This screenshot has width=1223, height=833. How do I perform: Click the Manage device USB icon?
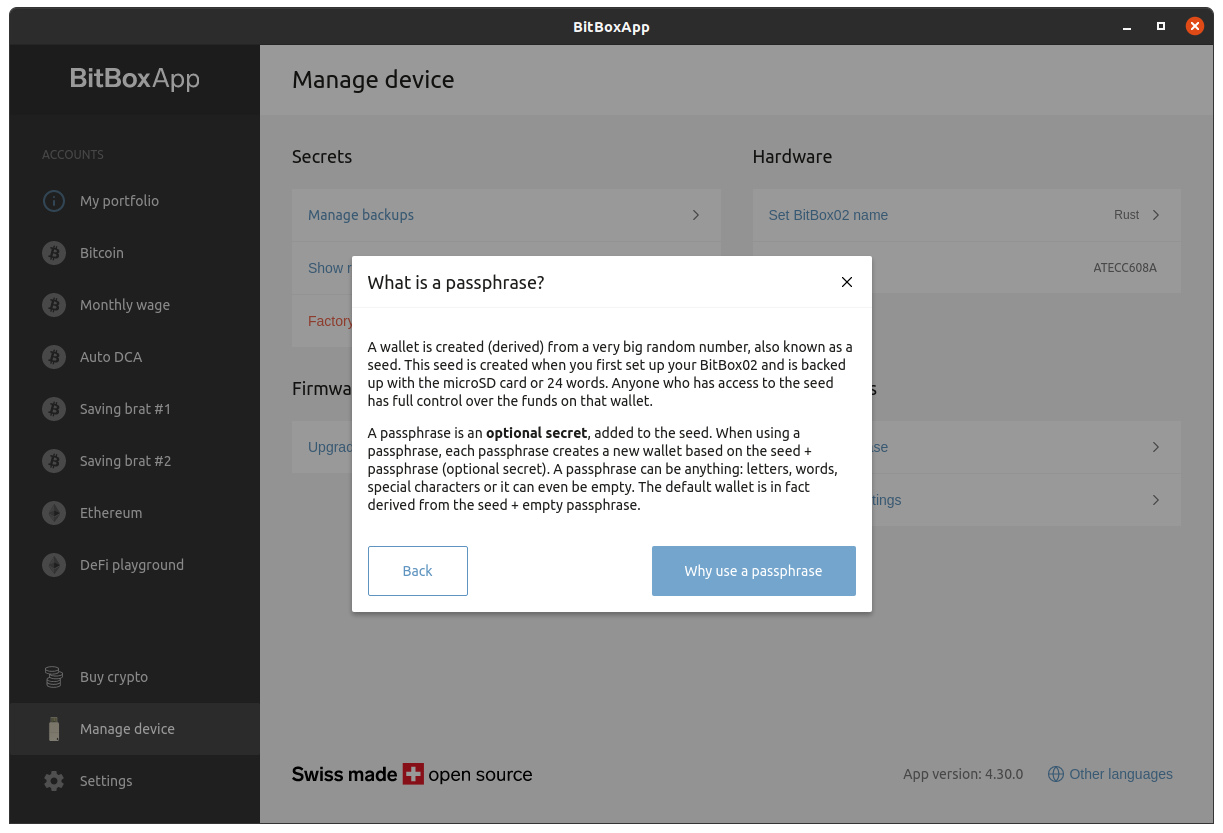pos(54,729)
